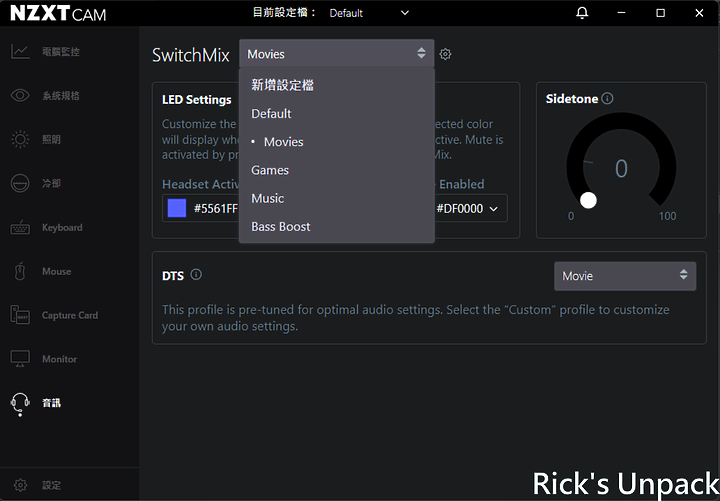Select the Keyboard sidebar icon
720x501 pixels.
pos(20,227)
